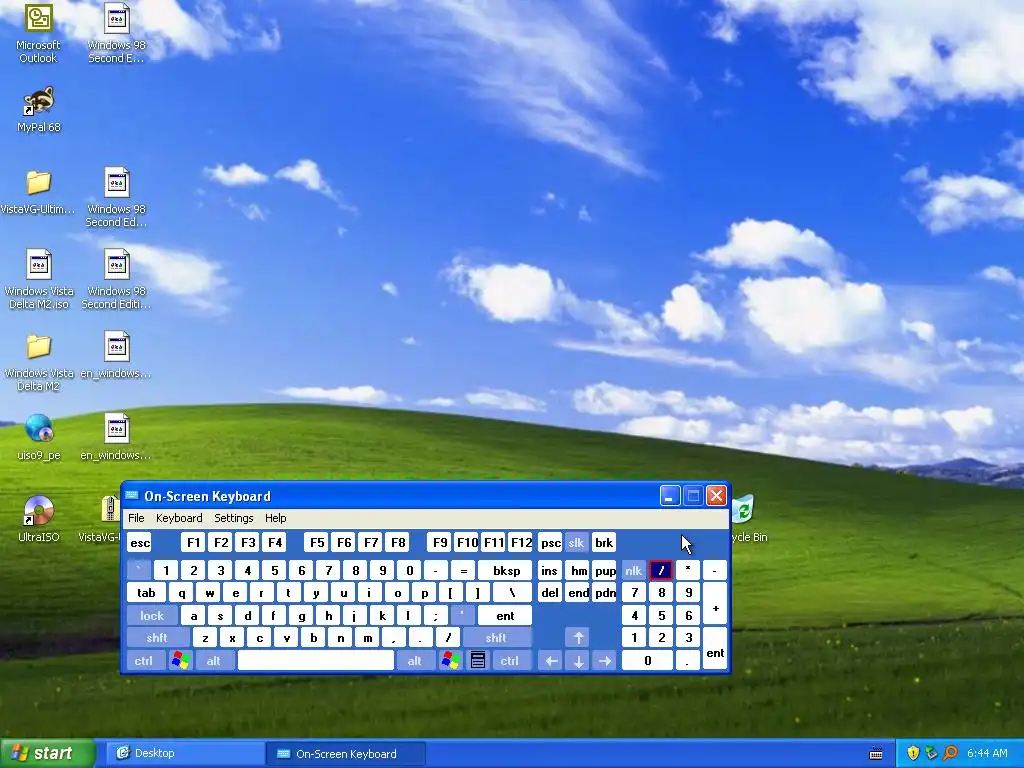Image resolution: width=1024 pixels, height=768 pixels.
Task: Switch to the Desktop taskbar button
Action: (x=185, y=754)
